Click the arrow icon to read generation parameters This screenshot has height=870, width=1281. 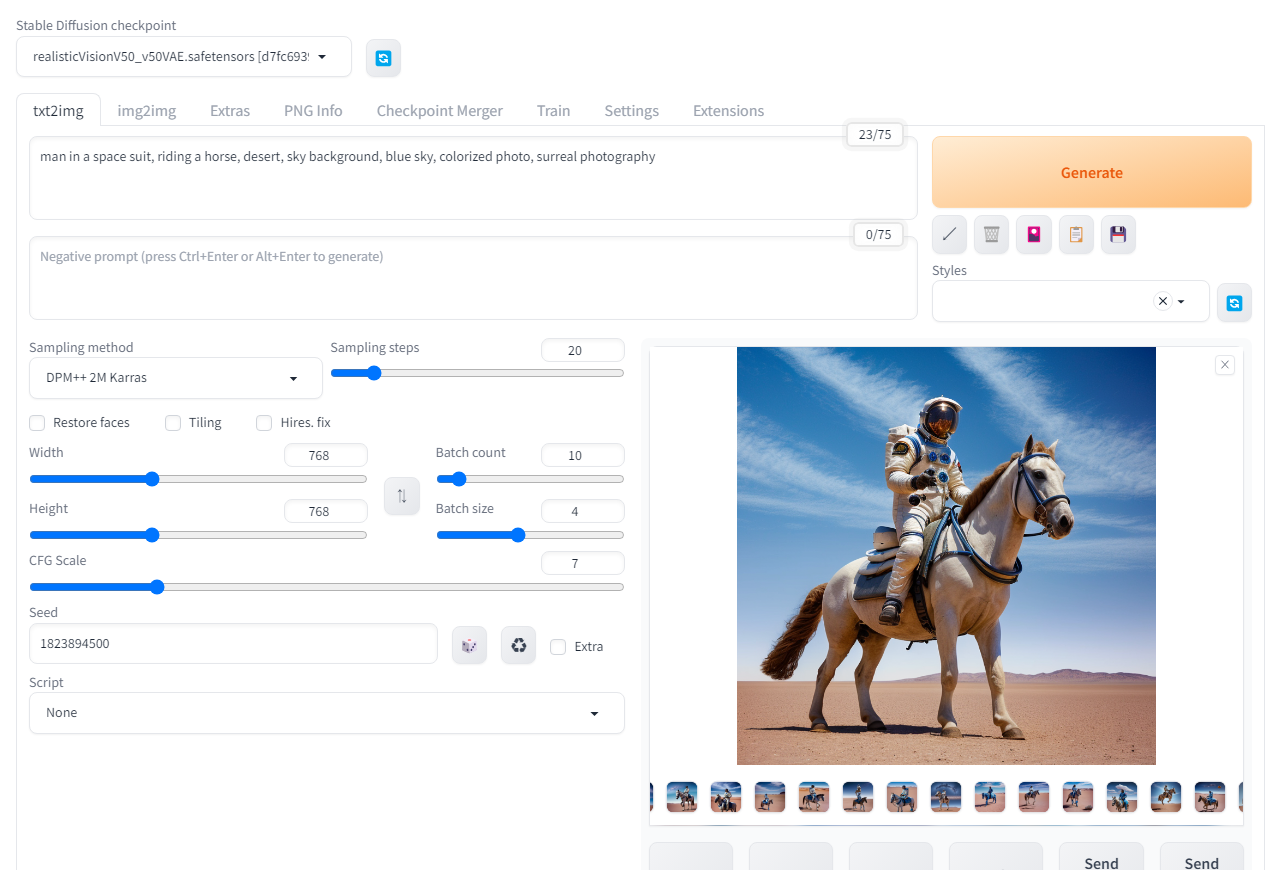[949, 234]
